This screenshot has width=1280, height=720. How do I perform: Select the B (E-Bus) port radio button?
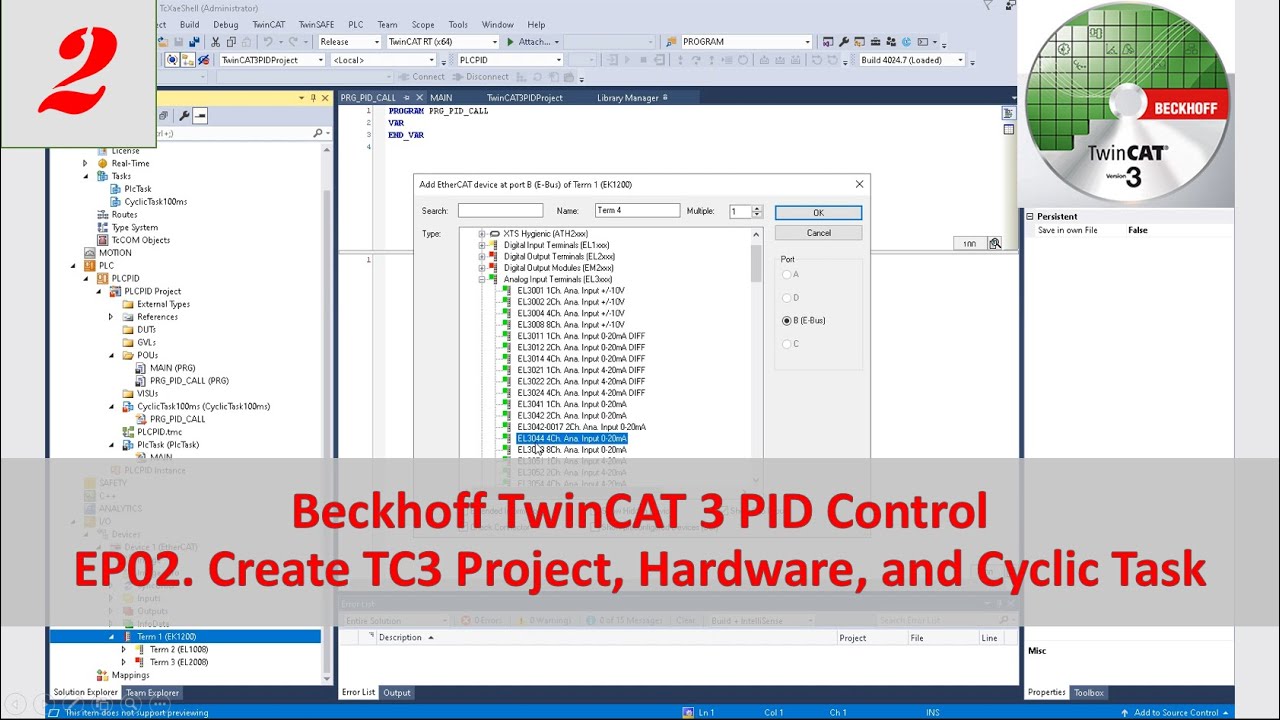pyautogui.click(x=787, y=321)
